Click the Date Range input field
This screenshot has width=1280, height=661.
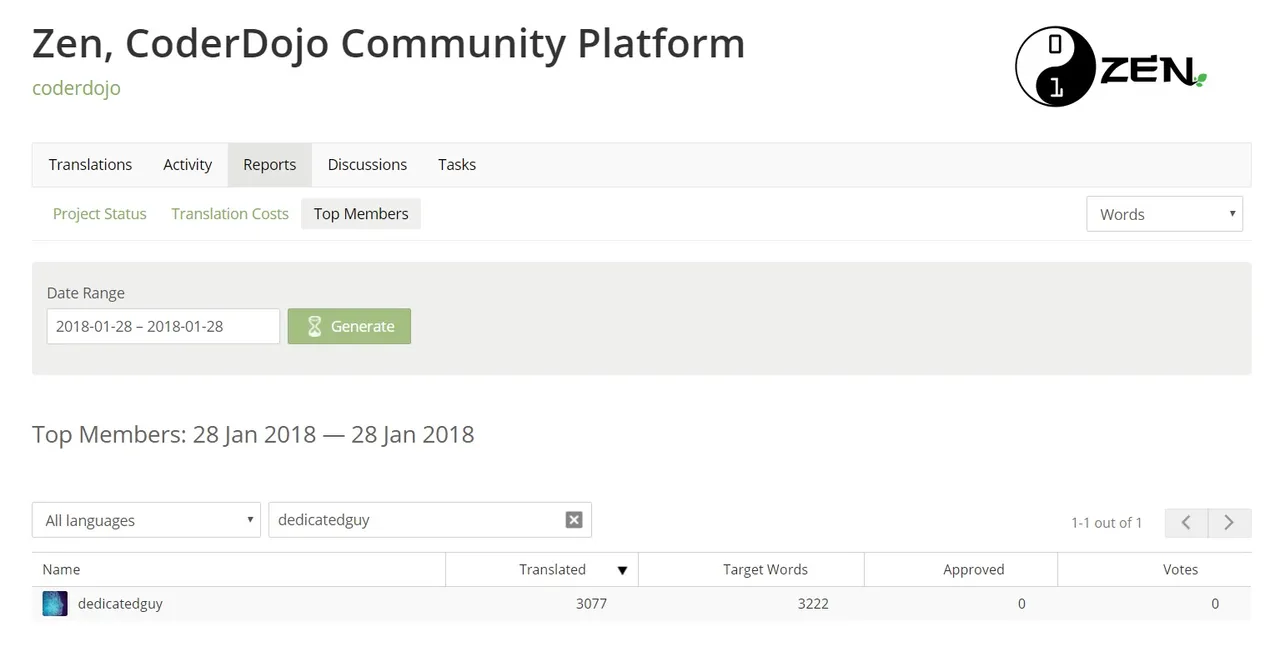[x=163, y=326]
